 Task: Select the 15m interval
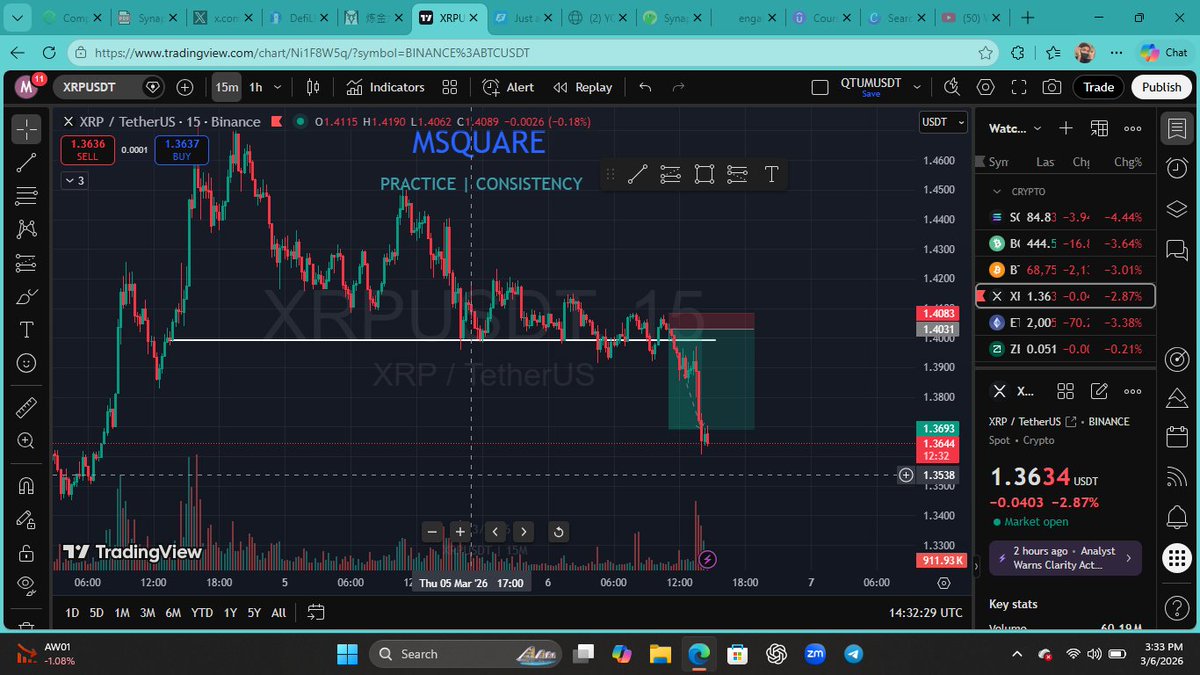[227, 87]
